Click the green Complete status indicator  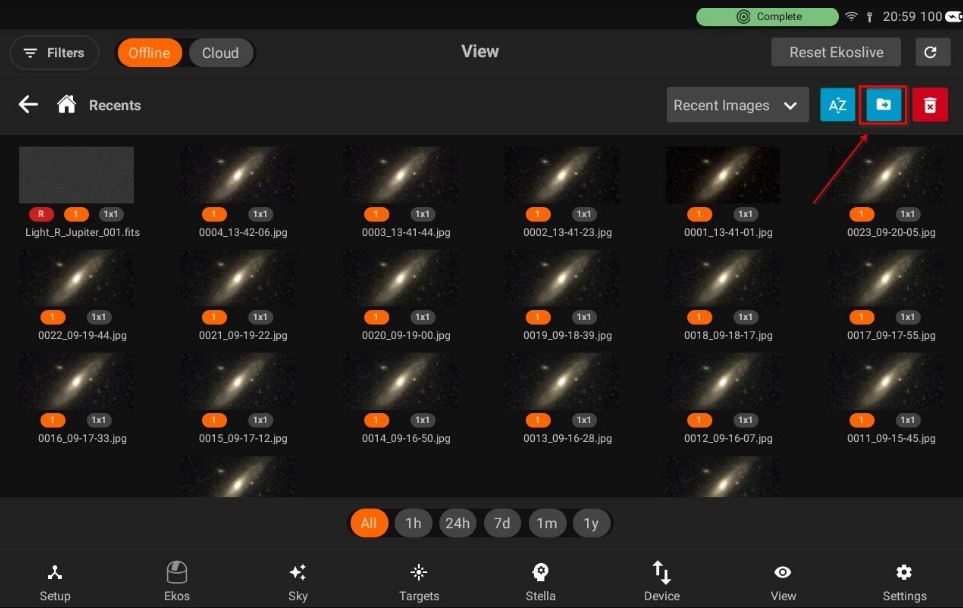pos(767,17)
